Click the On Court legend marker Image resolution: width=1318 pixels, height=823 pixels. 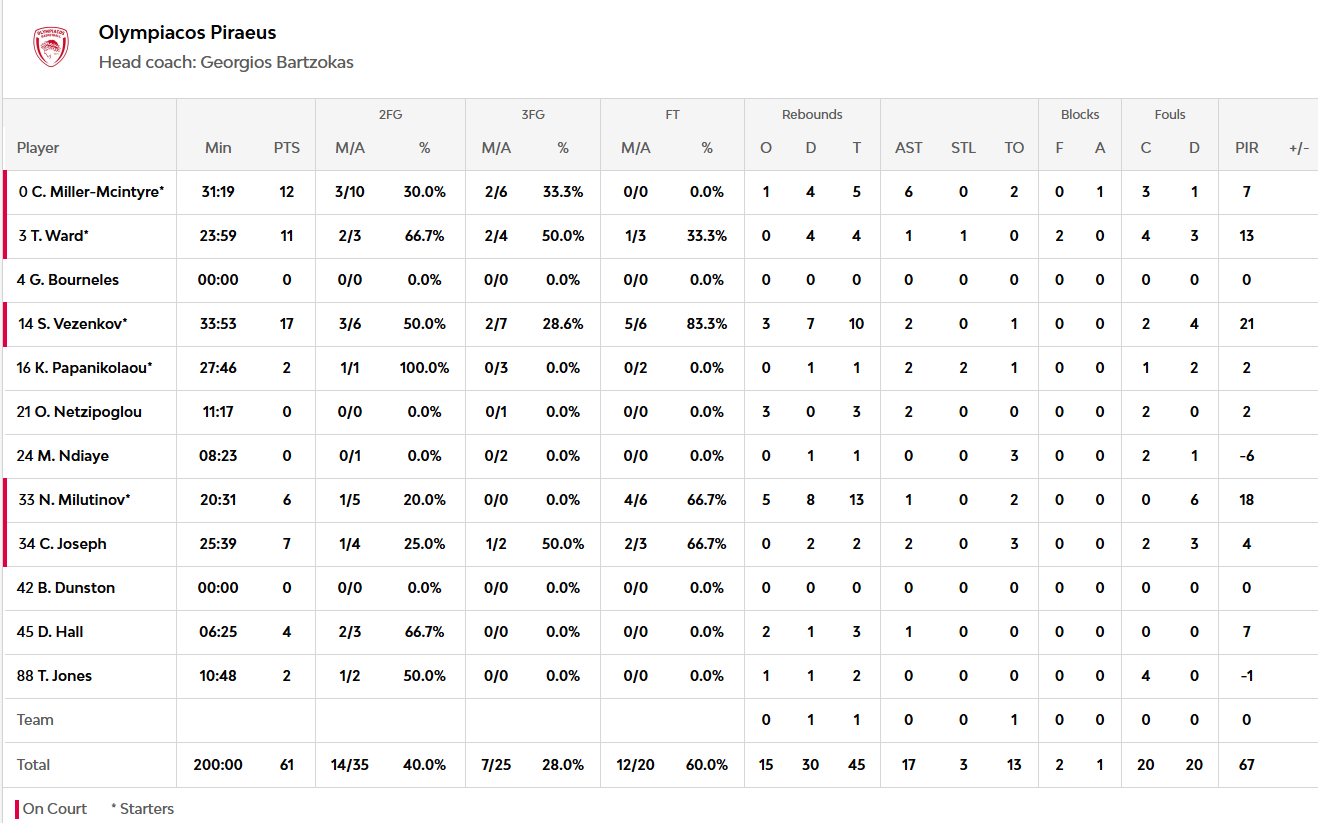[x=17, y=809]
